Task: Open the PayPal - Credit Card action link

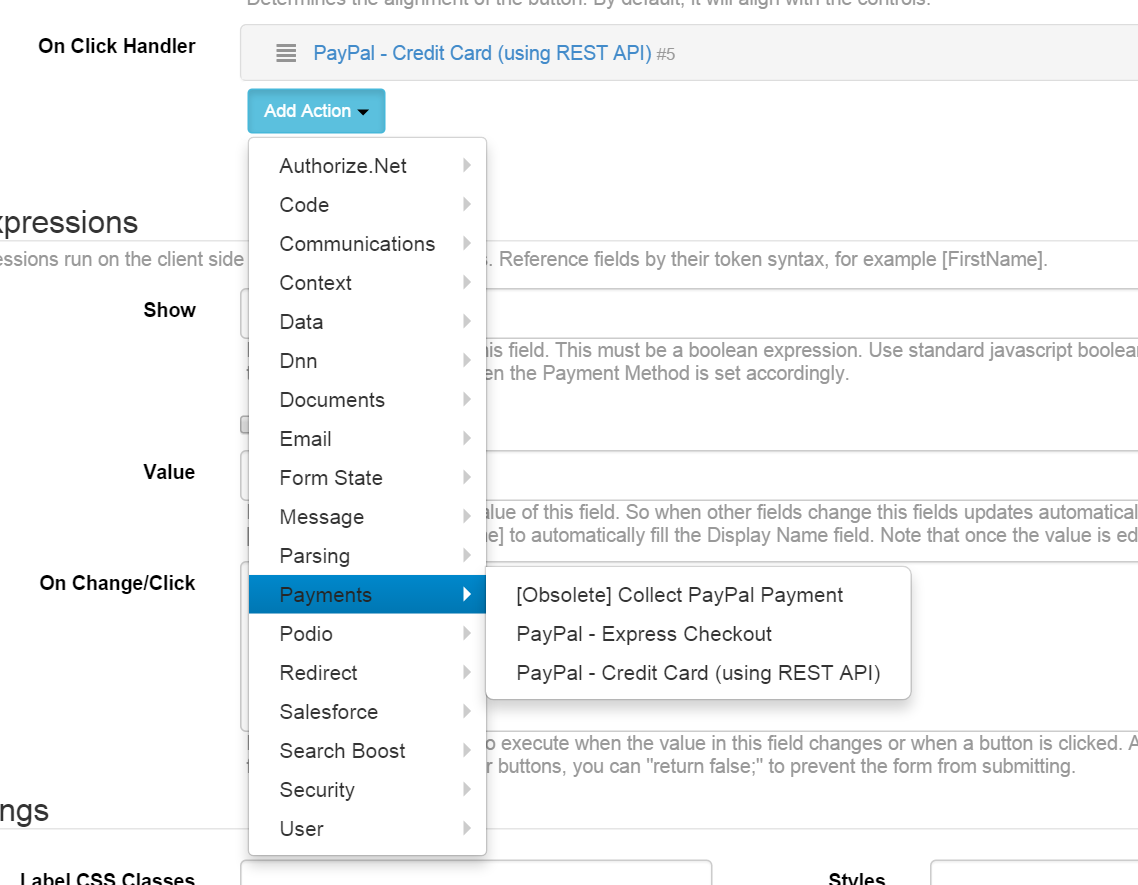Action: pos(486,54)
